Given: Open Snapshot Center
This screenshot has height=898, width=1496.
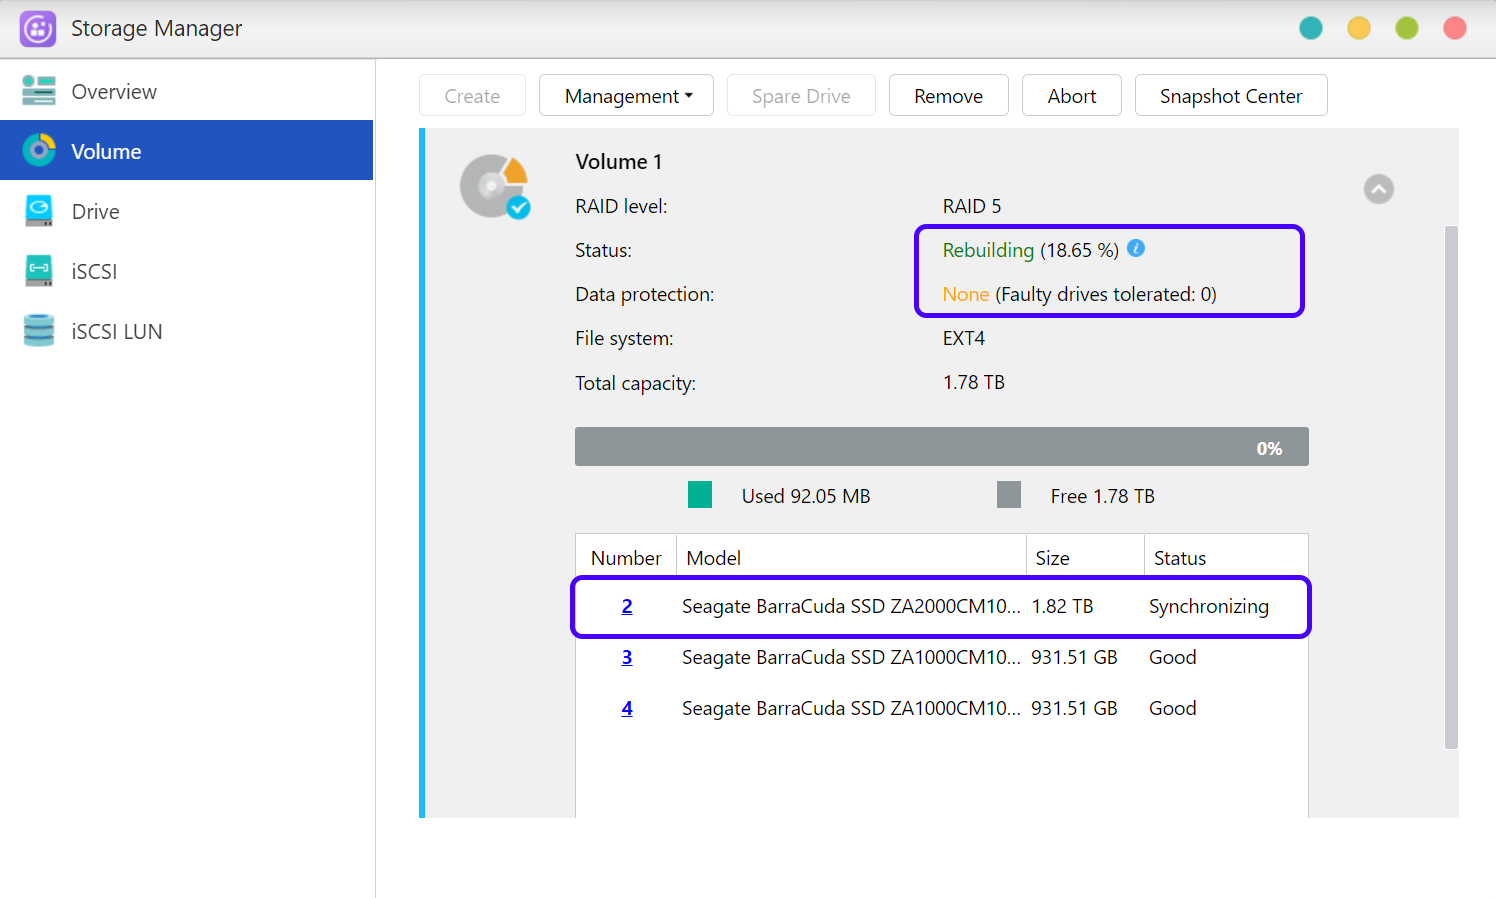Looking at the screenshot, I should coord(1230,96).
